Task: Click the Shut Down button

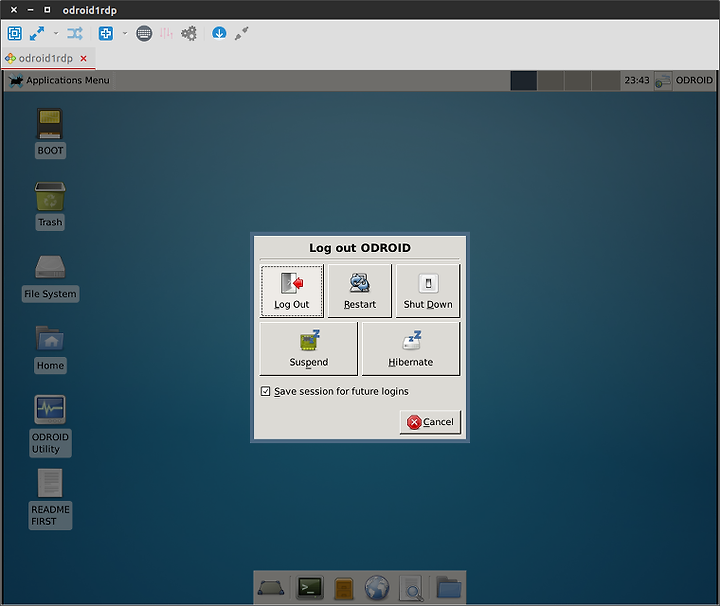Action: 428,291
